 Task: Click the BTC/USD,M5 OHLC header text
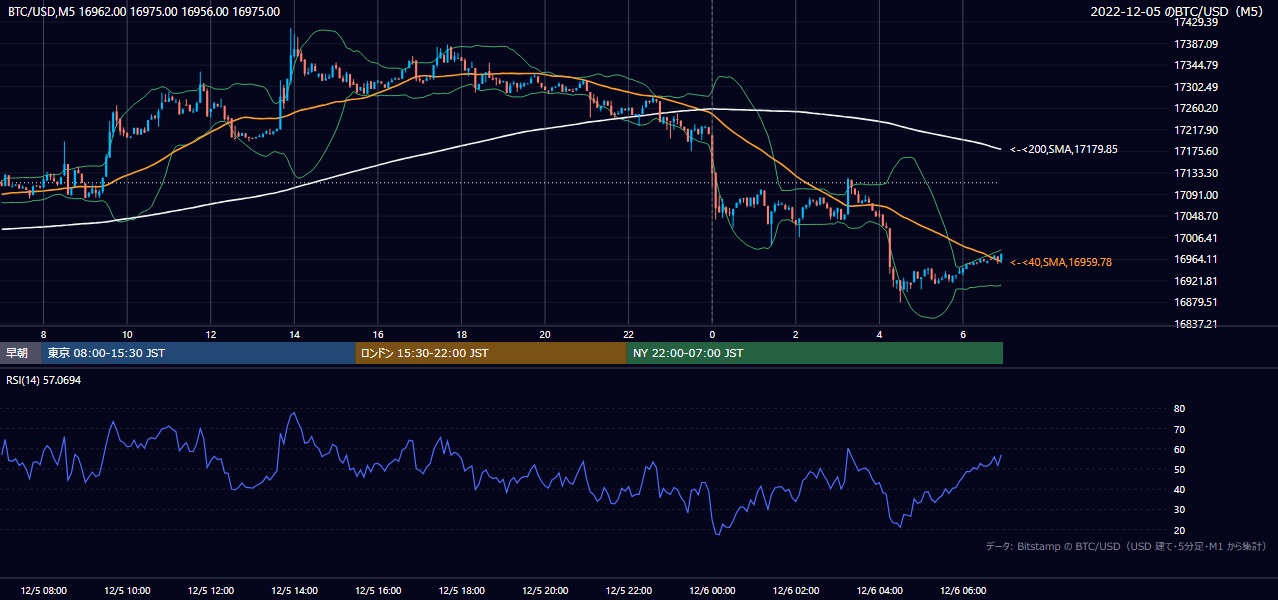(x=144, y=11)
